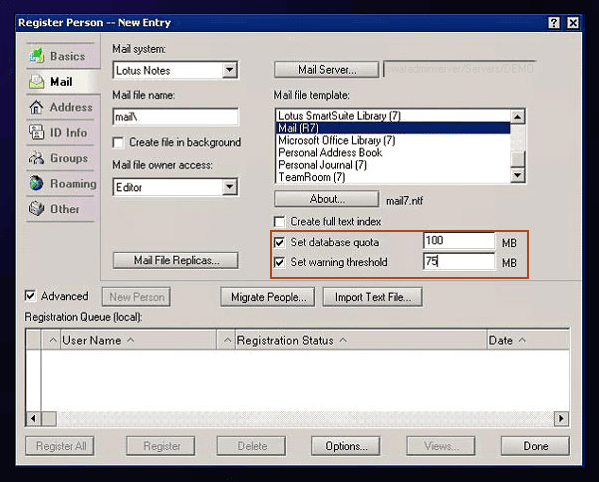Click the Mail Server button

327,70
